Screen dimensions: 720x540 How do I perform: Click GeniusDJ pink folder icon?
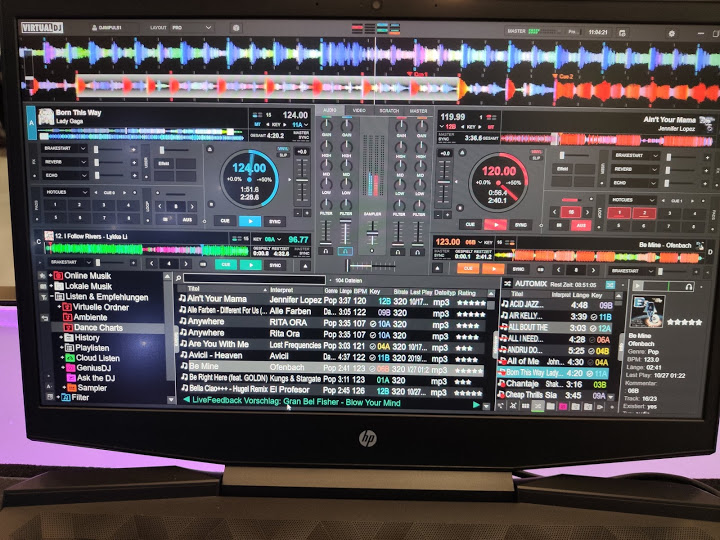coord(70,368)
